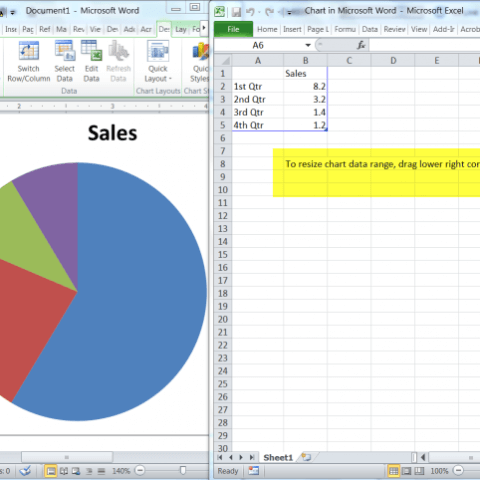Open the Quick Layout dropdown
This screenshot has width=480, height=480.
[x=158, y=61]
